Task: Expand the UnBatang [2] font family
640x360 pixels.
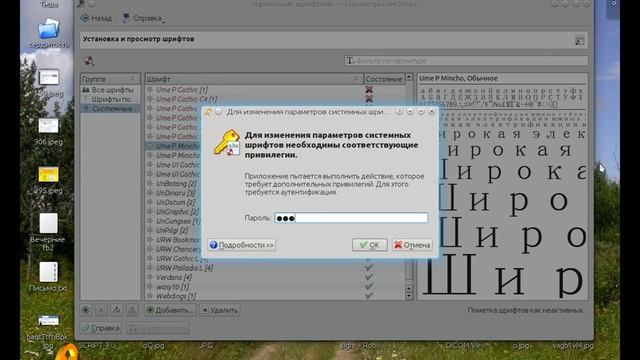Action: click(x=150, y=184)
